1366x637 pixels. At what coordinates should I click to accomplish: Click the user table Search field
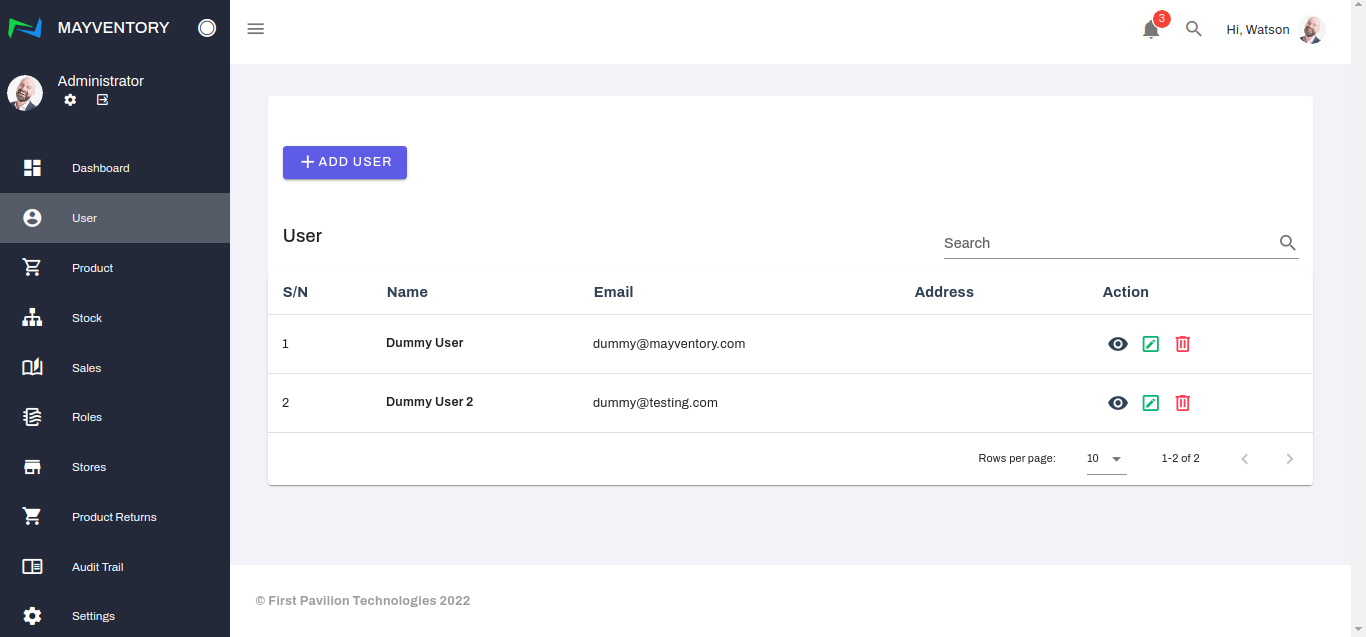tap(1108, 243)
